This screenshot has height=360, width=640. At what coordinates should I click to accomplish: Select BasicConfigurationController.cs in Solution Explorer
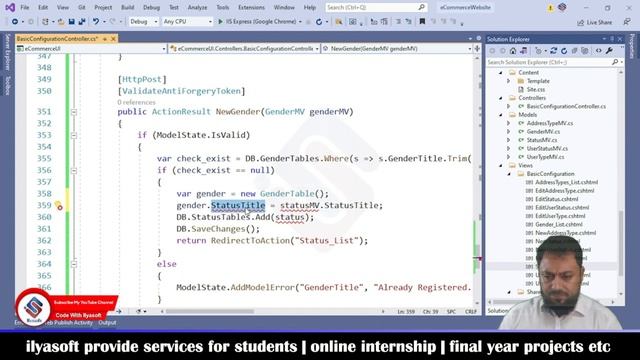[566, 106]
